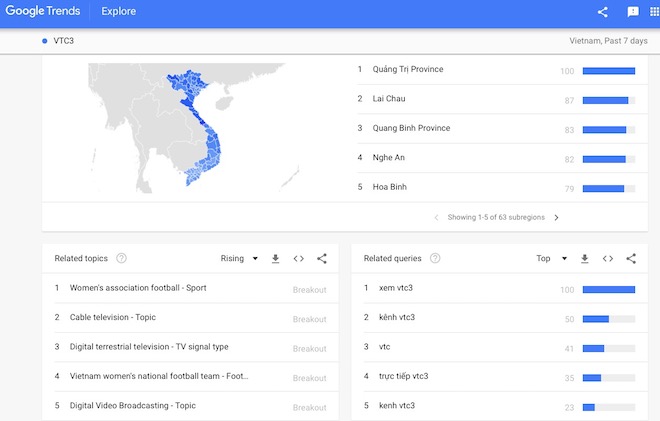Screen dimensions: 660x421
Task: Open the Rising dropdown in Related topics
Action: point(239,258)
